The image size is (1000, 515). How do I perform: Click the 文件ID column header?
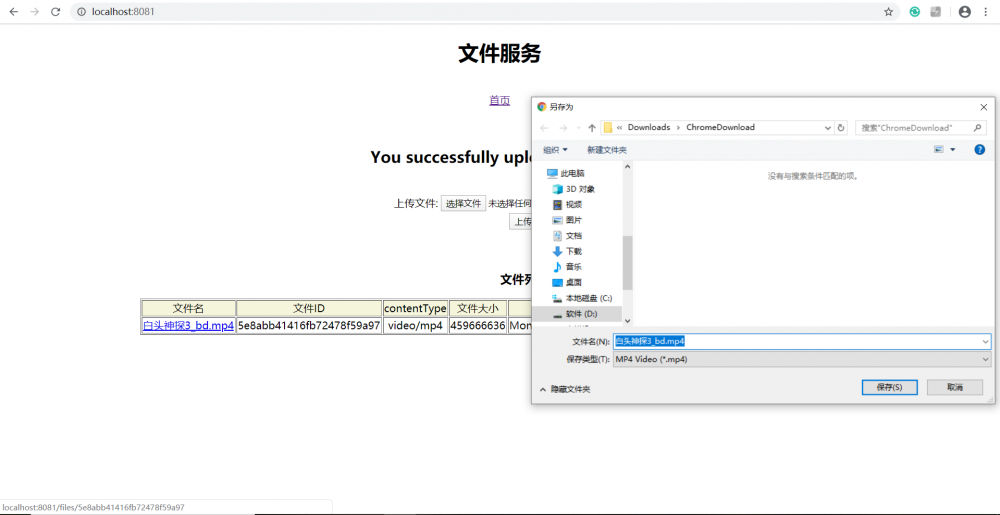pos(309,308)
